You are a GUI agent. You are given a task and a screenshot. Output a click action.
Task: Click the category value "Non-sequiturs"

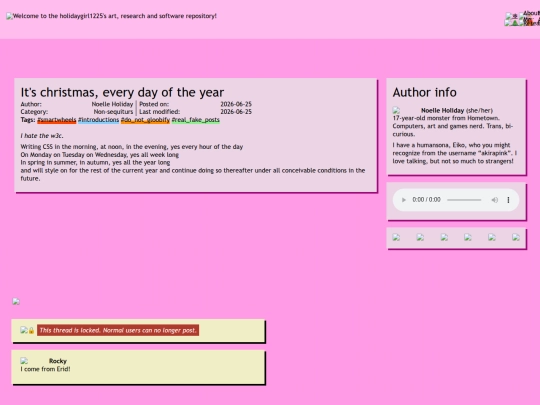pyautogui.click(x=113, y=112)
